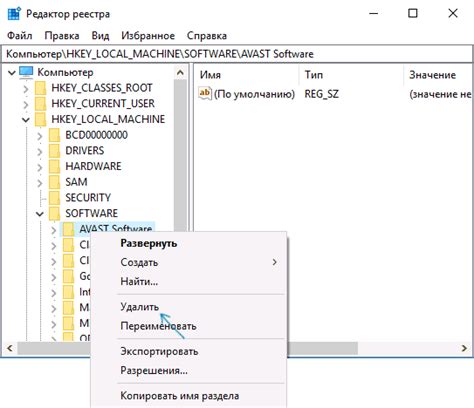
Task: Select the HKEY_CURRENT_USER tree item
Action: 103,104
